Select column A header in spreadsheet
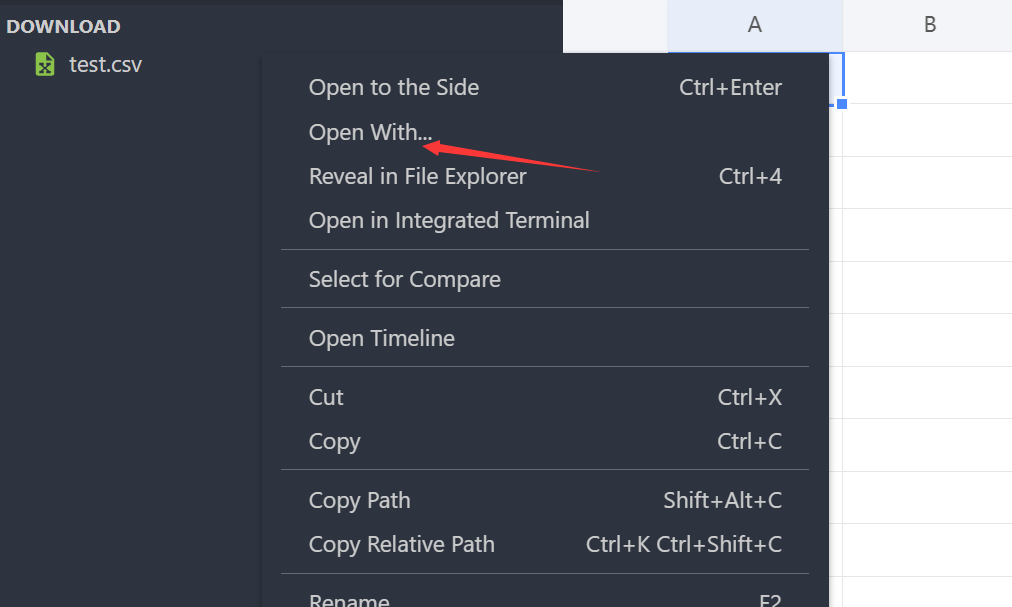 pyautogui.click(x=754, y=27)
